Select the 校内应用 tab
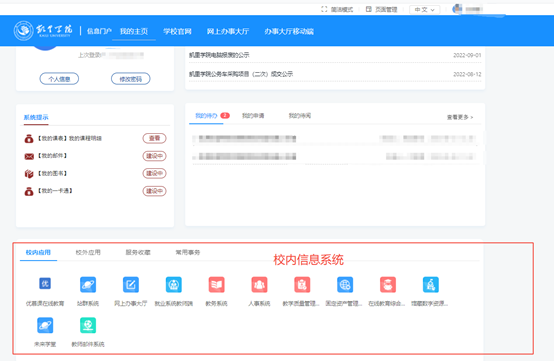 38,252
